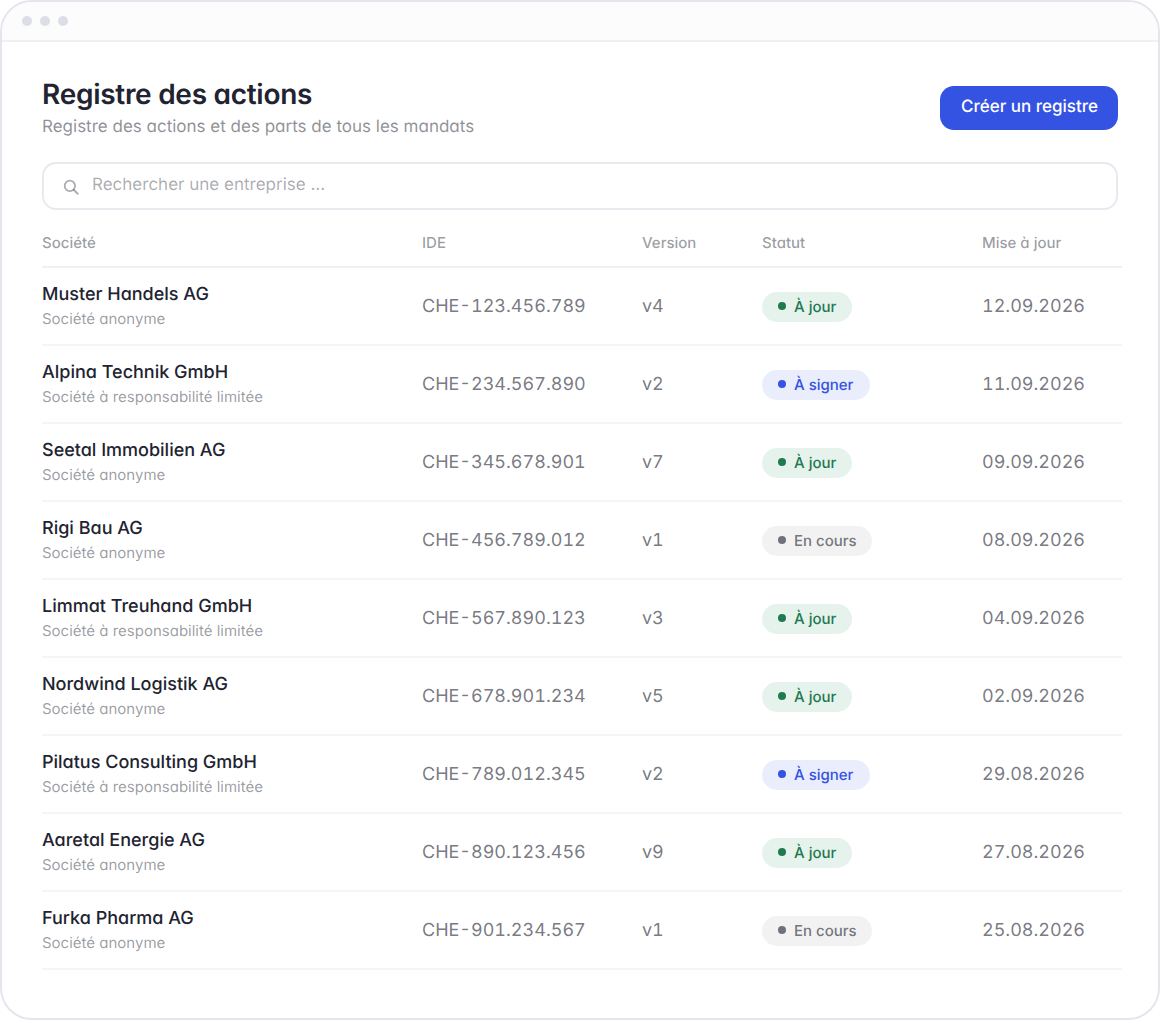
Task: Click the À signer badge for Alpina Technik GmbH
Action: click(815, 385)
